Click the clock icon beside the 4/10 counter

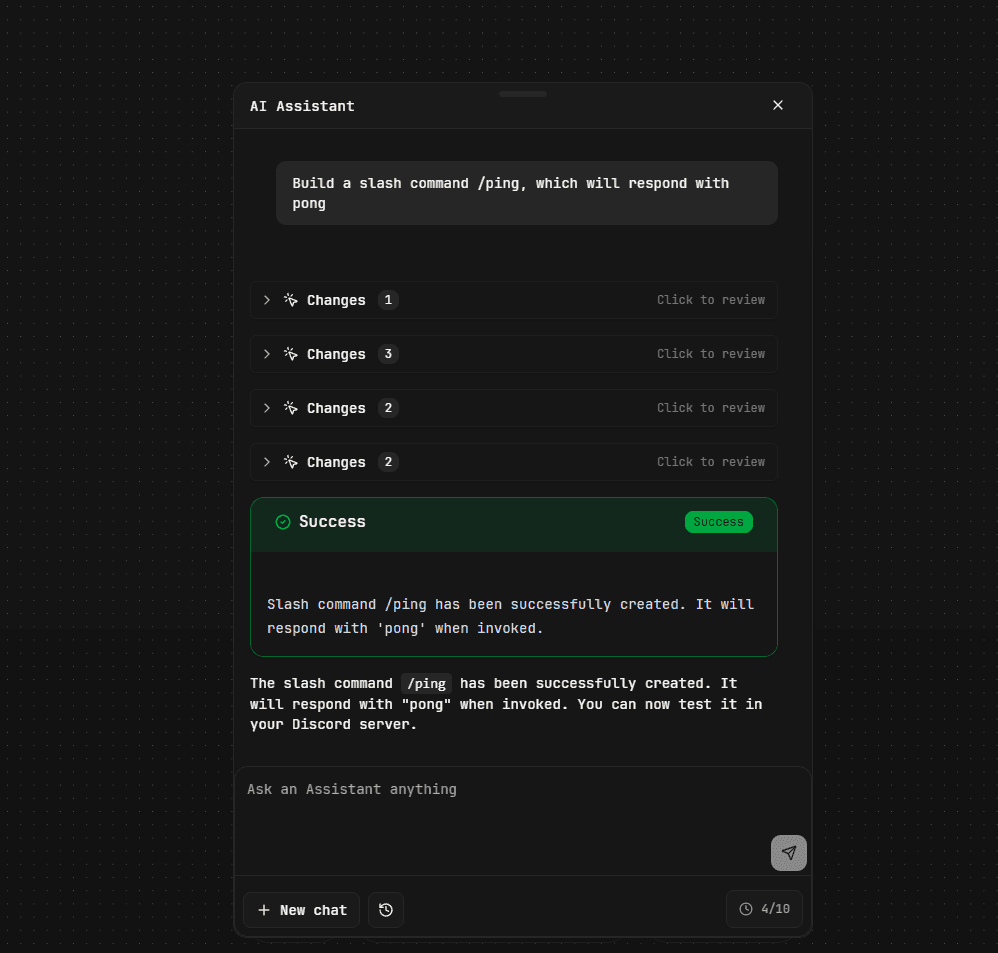pos(746,908)
